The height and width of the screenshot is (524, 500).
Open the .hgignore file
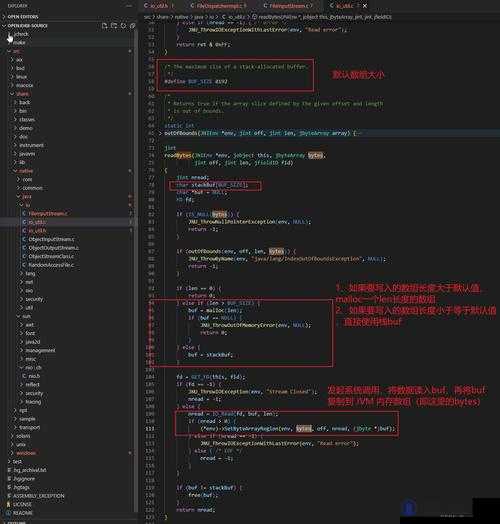[21, 479]
